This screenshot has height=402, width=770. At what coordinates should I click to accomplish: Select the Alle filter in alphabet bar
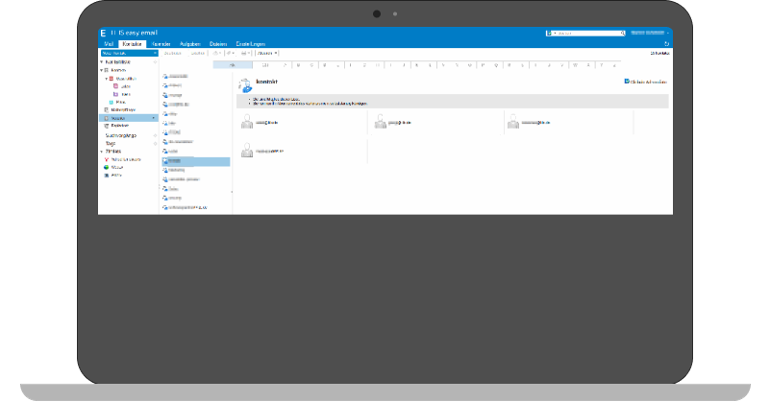click(232, 64)
